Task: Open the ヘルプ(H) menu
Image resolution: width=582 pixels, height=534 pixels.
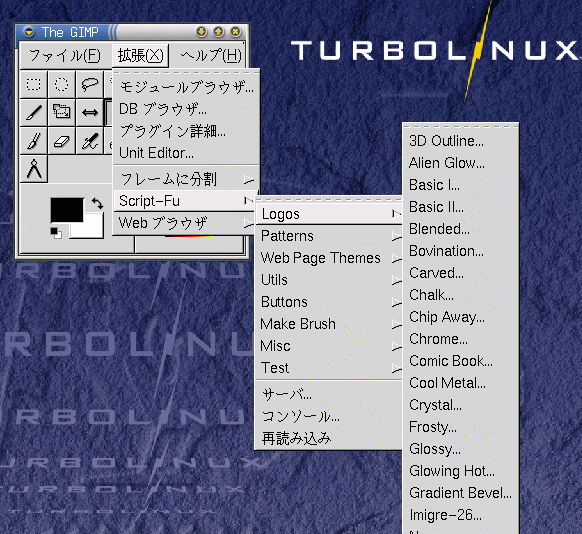Action: (211, 56)
